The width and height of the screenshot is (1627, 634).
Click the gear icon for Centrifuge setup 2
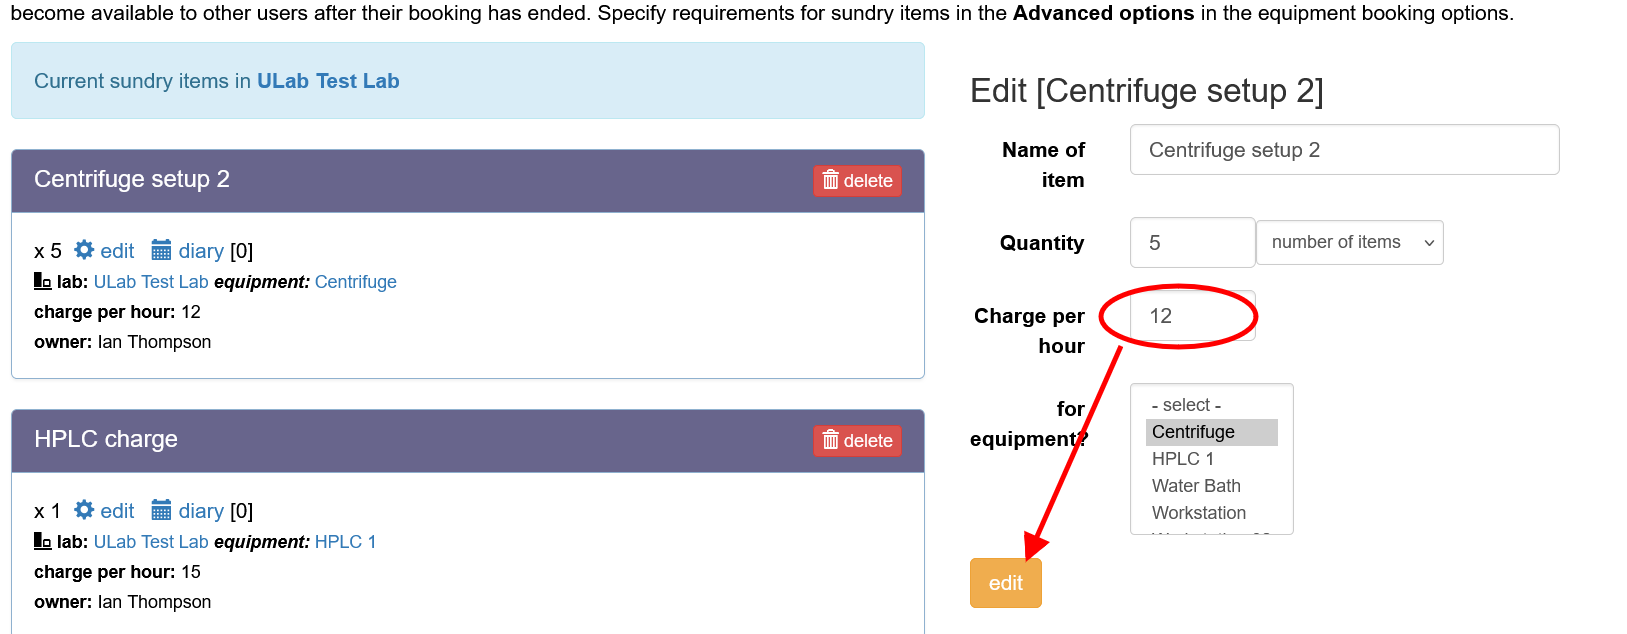coord(84,250)
